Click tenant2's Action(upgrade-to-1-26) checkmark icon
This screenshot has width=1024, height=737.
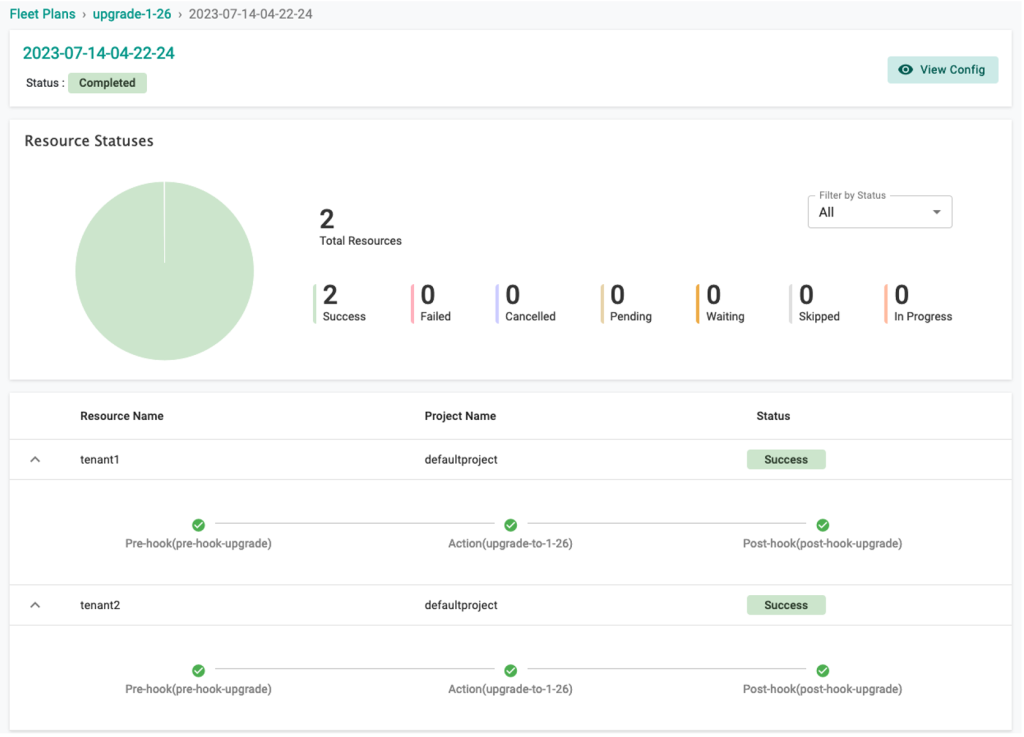510,670
